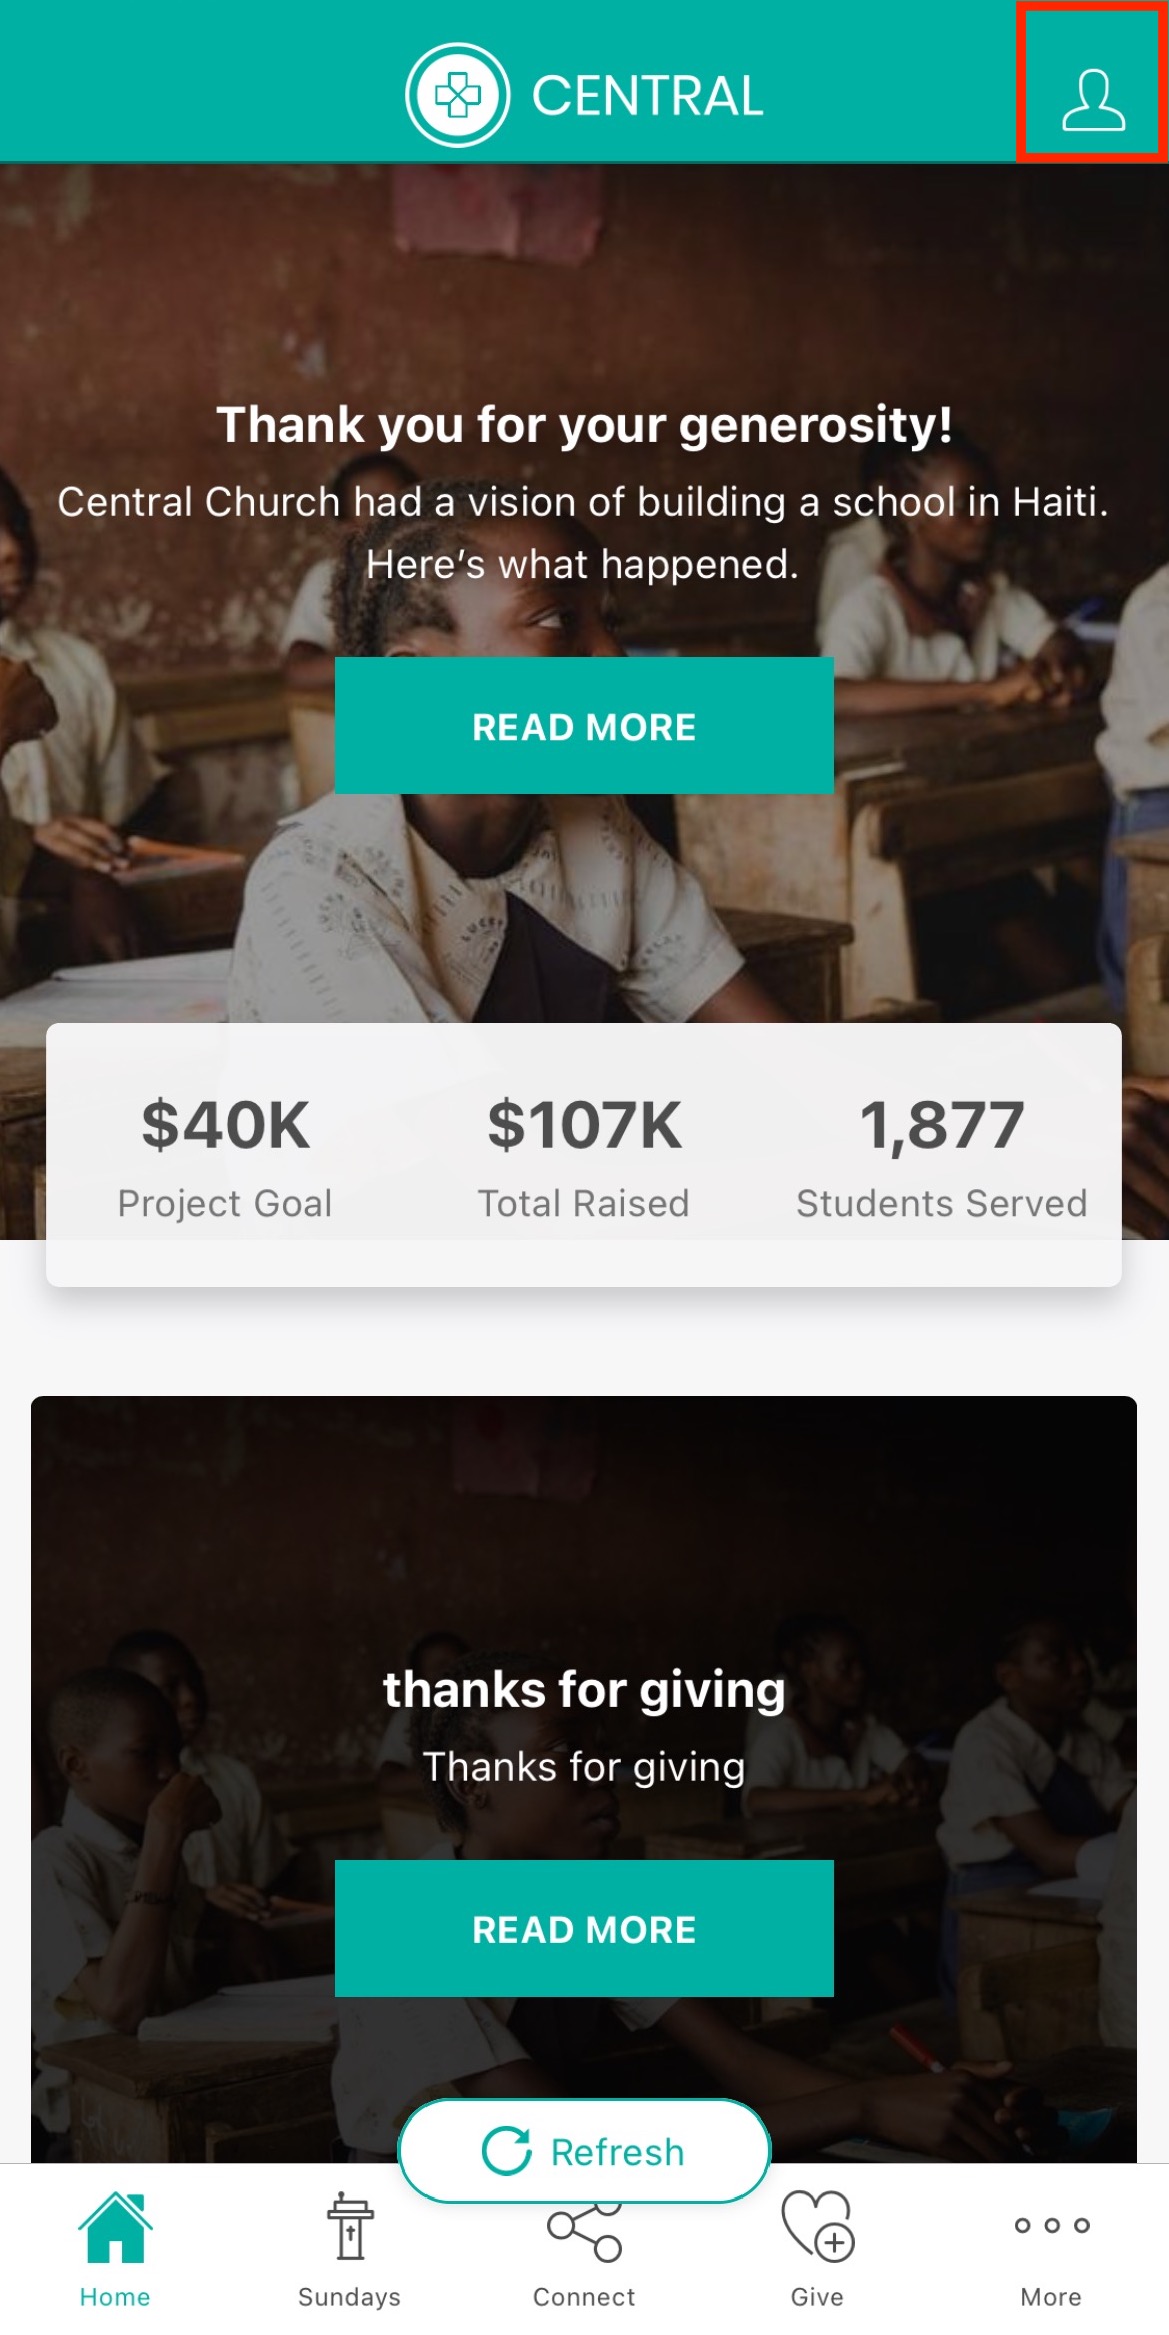The image size is (1169, 2335).
Task: Open the Give heart icon tab
Action: click(x=817, y=2229)
